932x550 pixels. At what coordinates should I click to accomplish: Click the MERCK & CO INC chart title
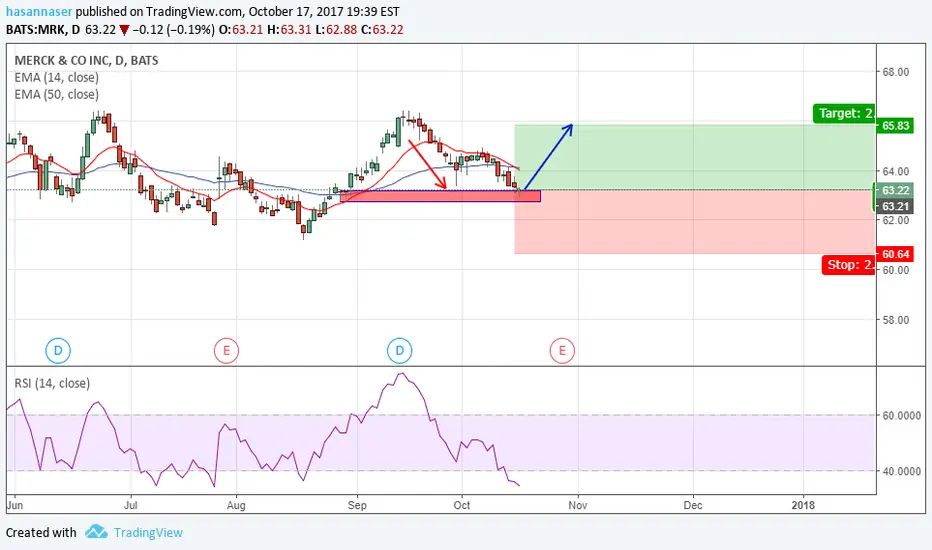coord(86,60)
